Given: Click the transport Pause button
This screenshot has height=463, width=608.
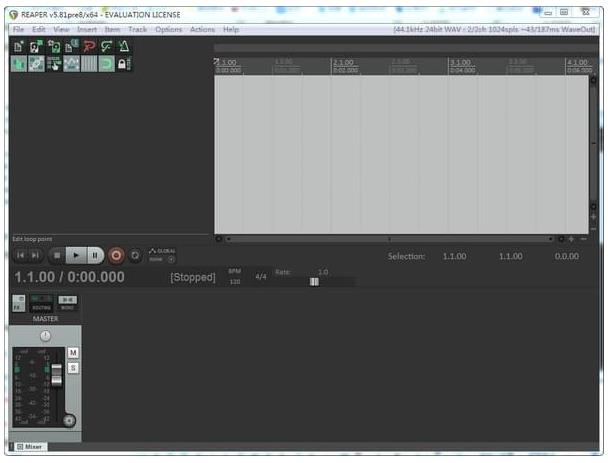Looking at the screenshot, I should (95, 255).
